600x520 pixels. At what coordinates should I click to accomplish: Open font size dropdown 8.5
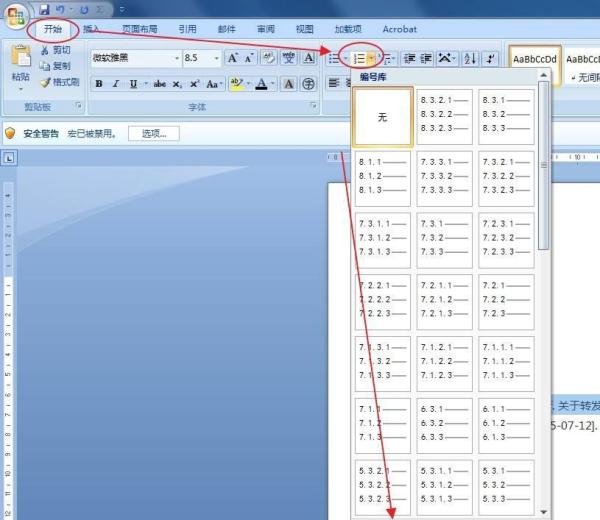[x=217, y=58]
